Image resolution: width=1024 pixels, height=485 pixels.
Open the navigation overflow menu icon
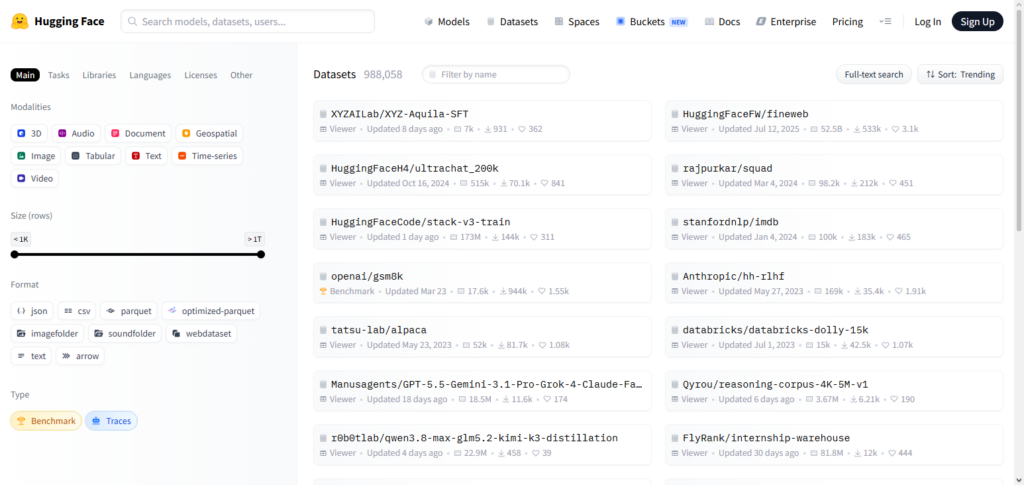[885, 22]
